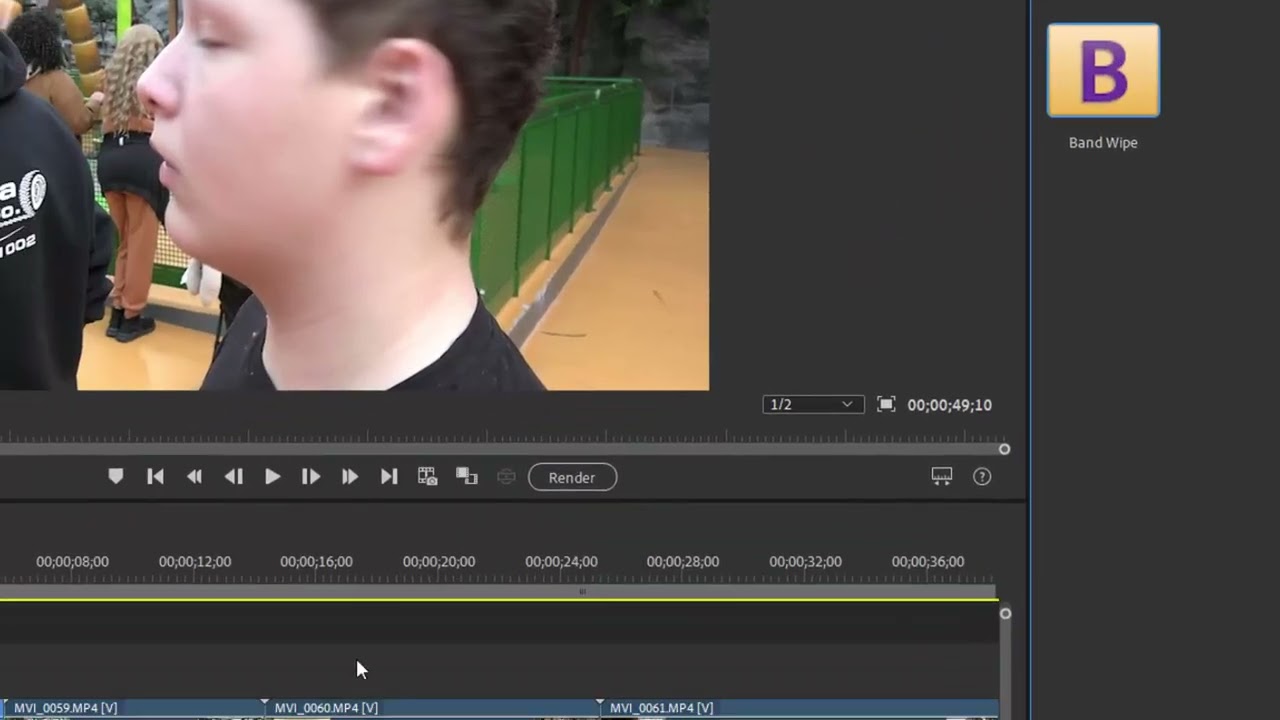The height and width of the screenshot is (720, 1280).
Task: Toggle full screen preview icon
Action: click(x=886, y=404)
